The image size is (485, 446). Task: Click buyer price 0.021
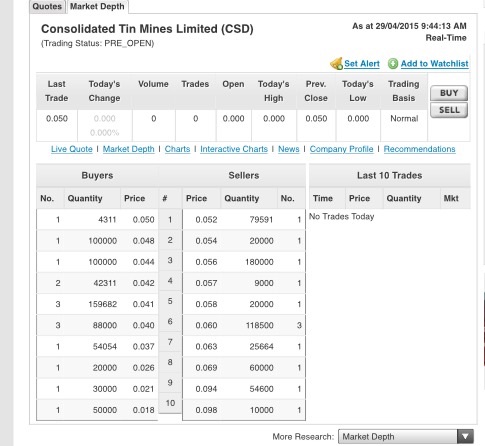[143, 389]
